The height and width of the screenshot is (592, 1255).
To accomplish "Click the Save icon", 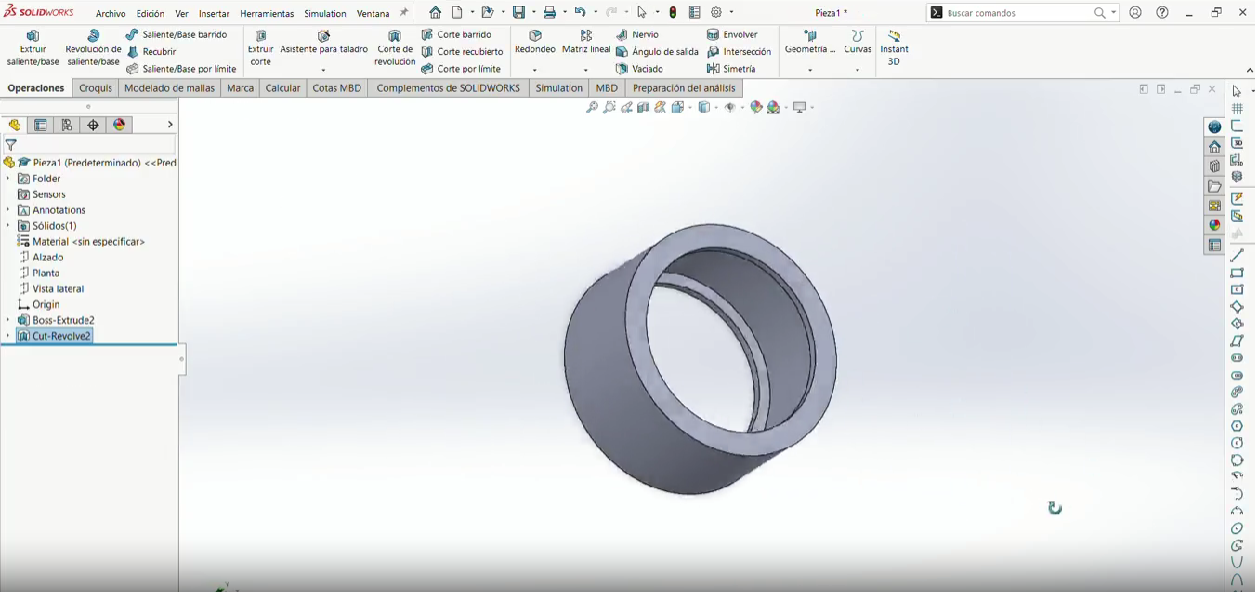I will pyautogui.click(x=519, y=13).
